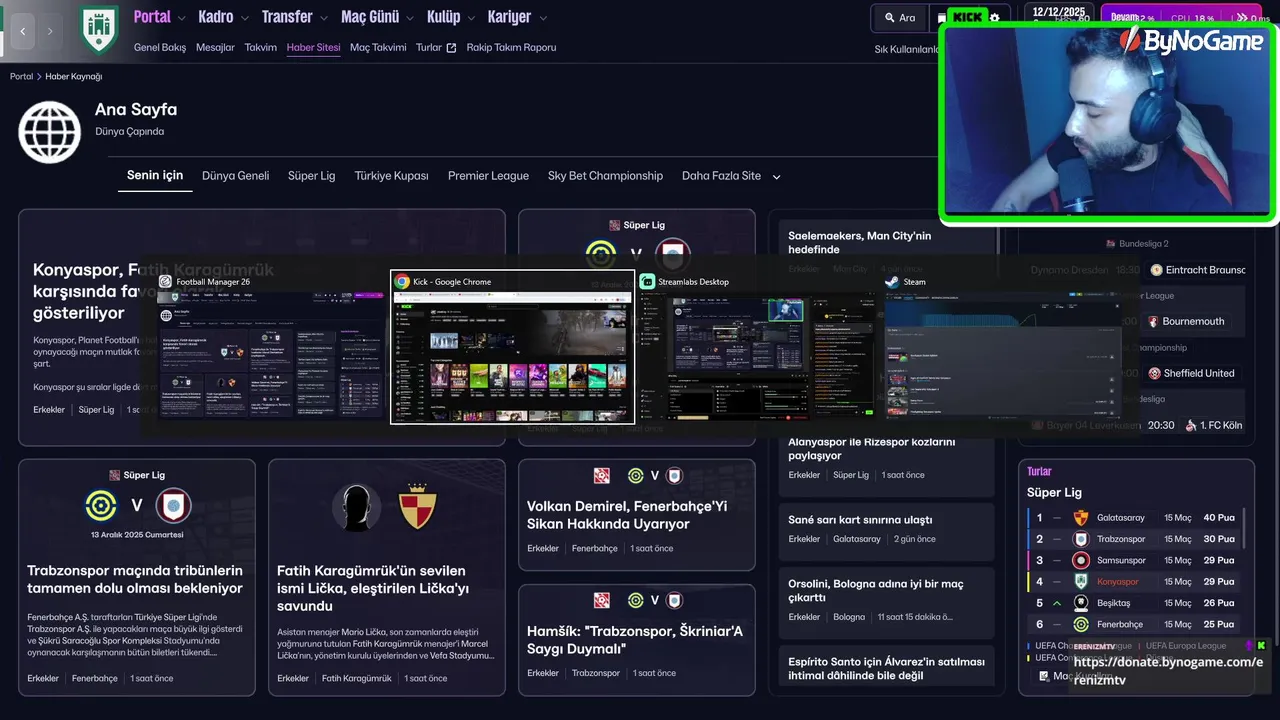Click the Portal breadcrumb link
Viewport: 1280px width, 720px height.
point(22,77)
